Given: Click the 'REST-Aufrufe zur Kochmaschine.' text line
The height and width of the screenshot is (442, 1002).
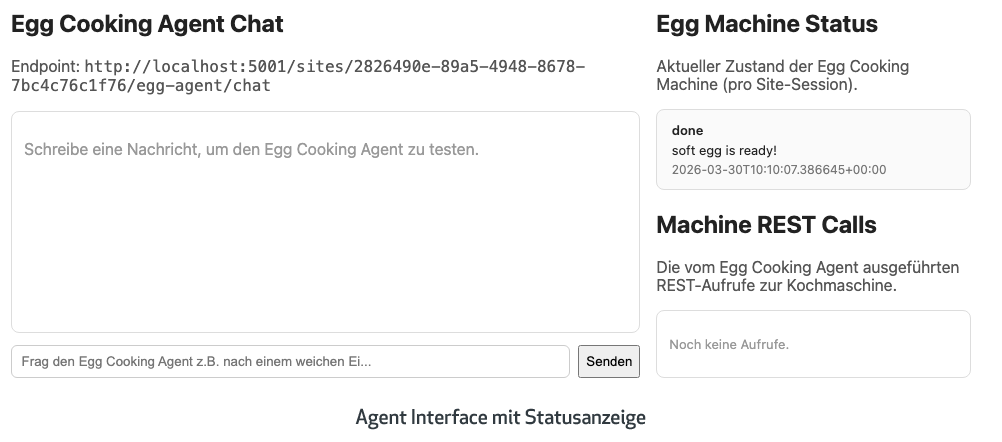Looking at the screenshot, I should pyautogui.click(x=776, y=286).
